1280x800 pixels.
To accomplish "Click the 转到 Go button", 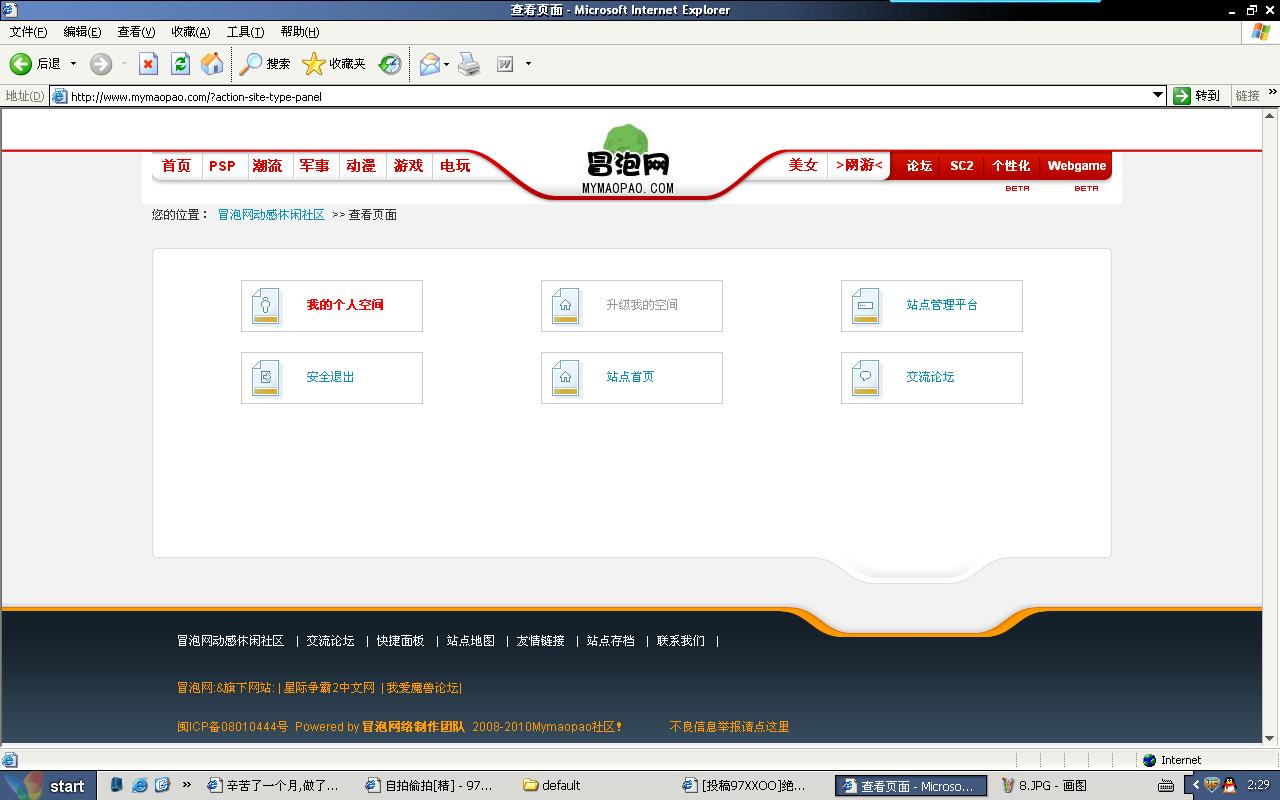I will (1197, 96).
